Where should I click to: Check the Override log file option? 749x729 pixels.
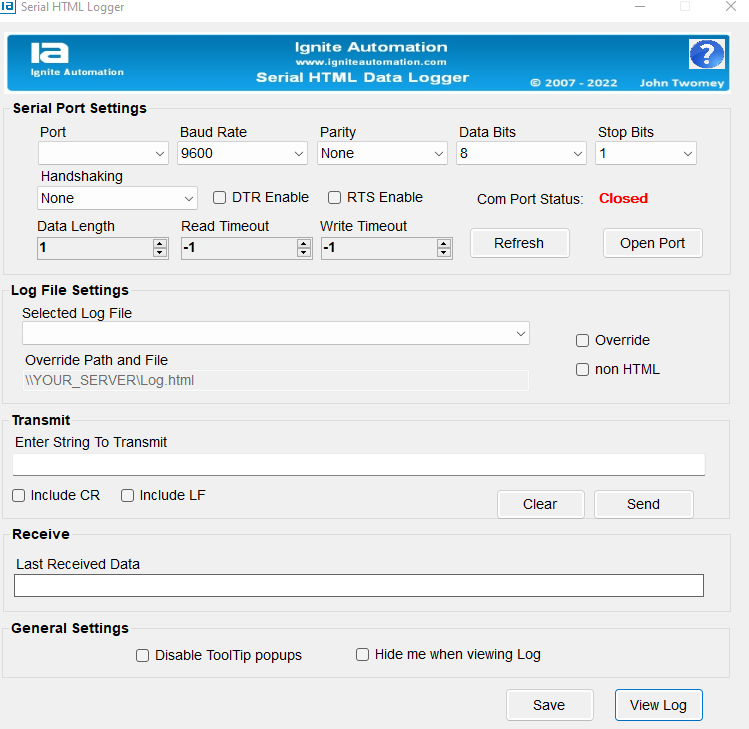click(x=582, y=341)
